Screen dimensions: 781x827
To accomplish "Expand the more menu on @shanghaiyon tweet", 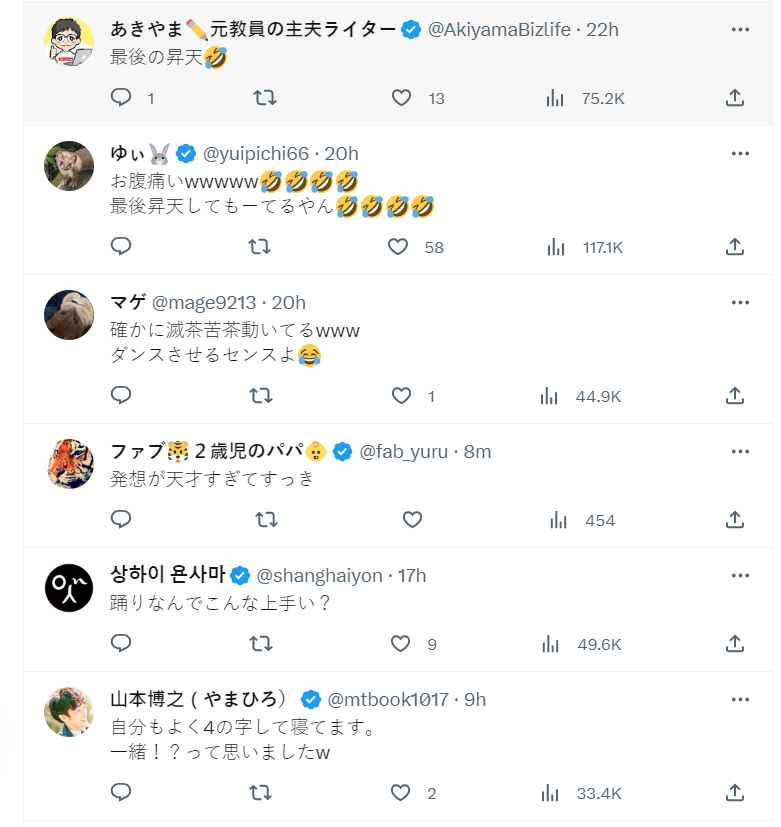I will coord(740,575).
